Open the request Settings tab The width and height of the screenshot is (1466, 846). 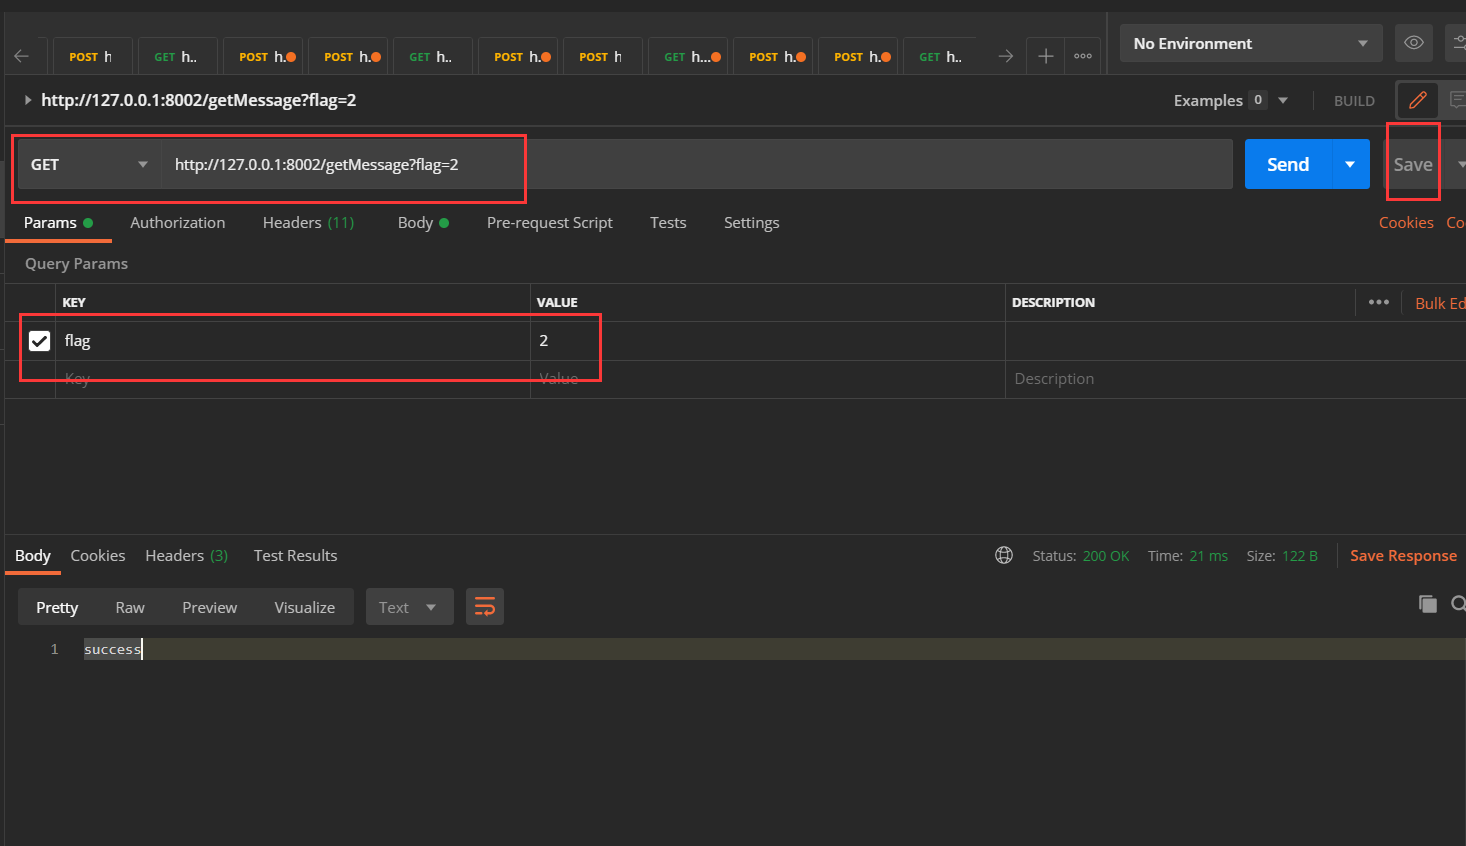751,222
